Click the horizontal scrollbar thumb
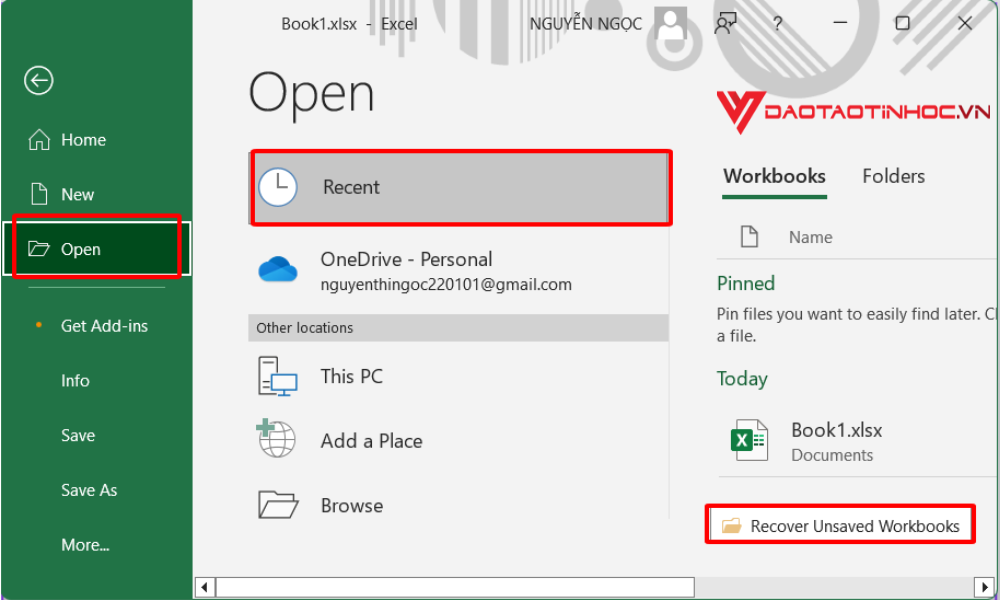Viewport: 1000px width, 600px height. 455,587
